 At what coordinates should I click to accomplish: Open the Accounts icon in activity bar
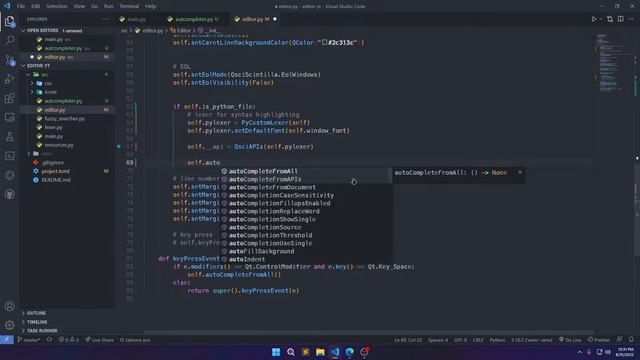[x=9, y=306]
